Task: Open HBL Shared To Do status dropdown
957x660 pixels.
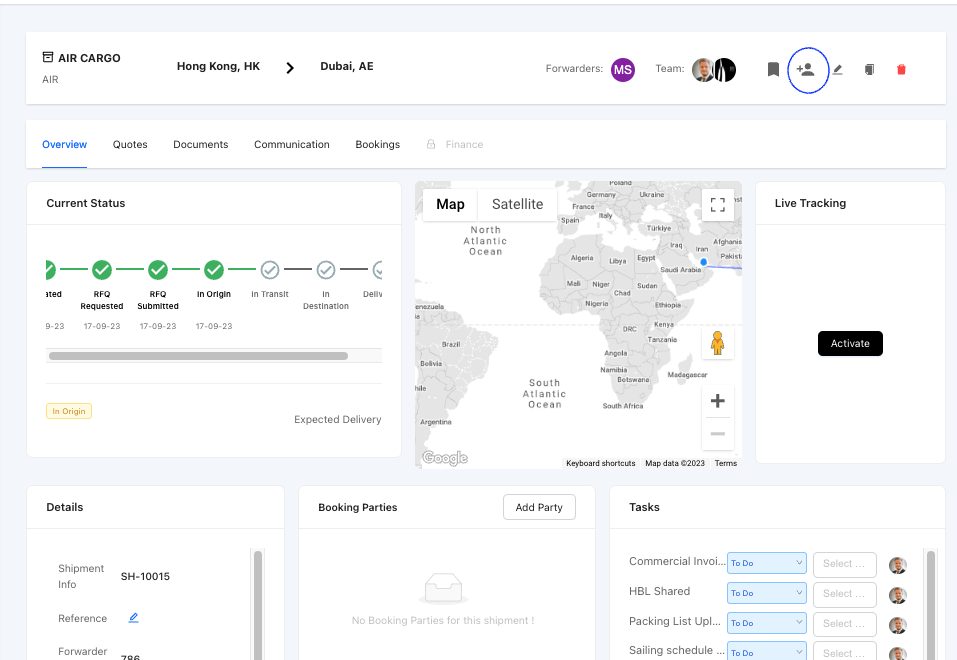Action: click(766, 593)
